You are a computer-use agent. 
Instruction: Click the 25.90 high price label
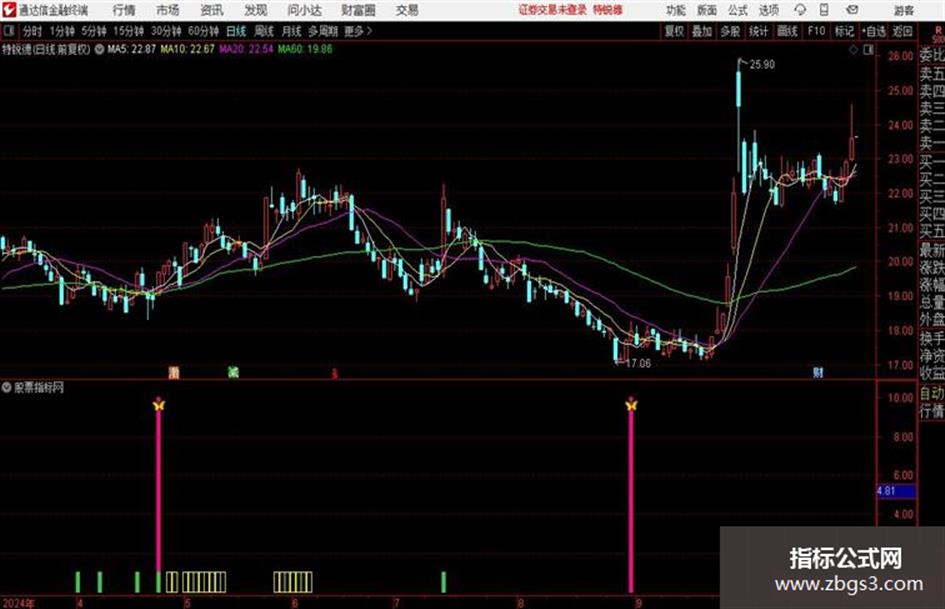[762, 65]
